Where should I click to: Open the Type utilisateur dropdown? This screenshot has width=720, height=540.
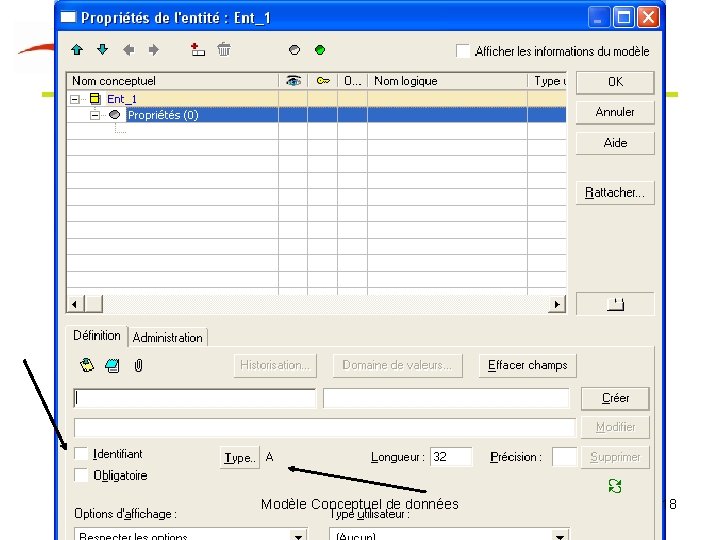coord(560,536)
